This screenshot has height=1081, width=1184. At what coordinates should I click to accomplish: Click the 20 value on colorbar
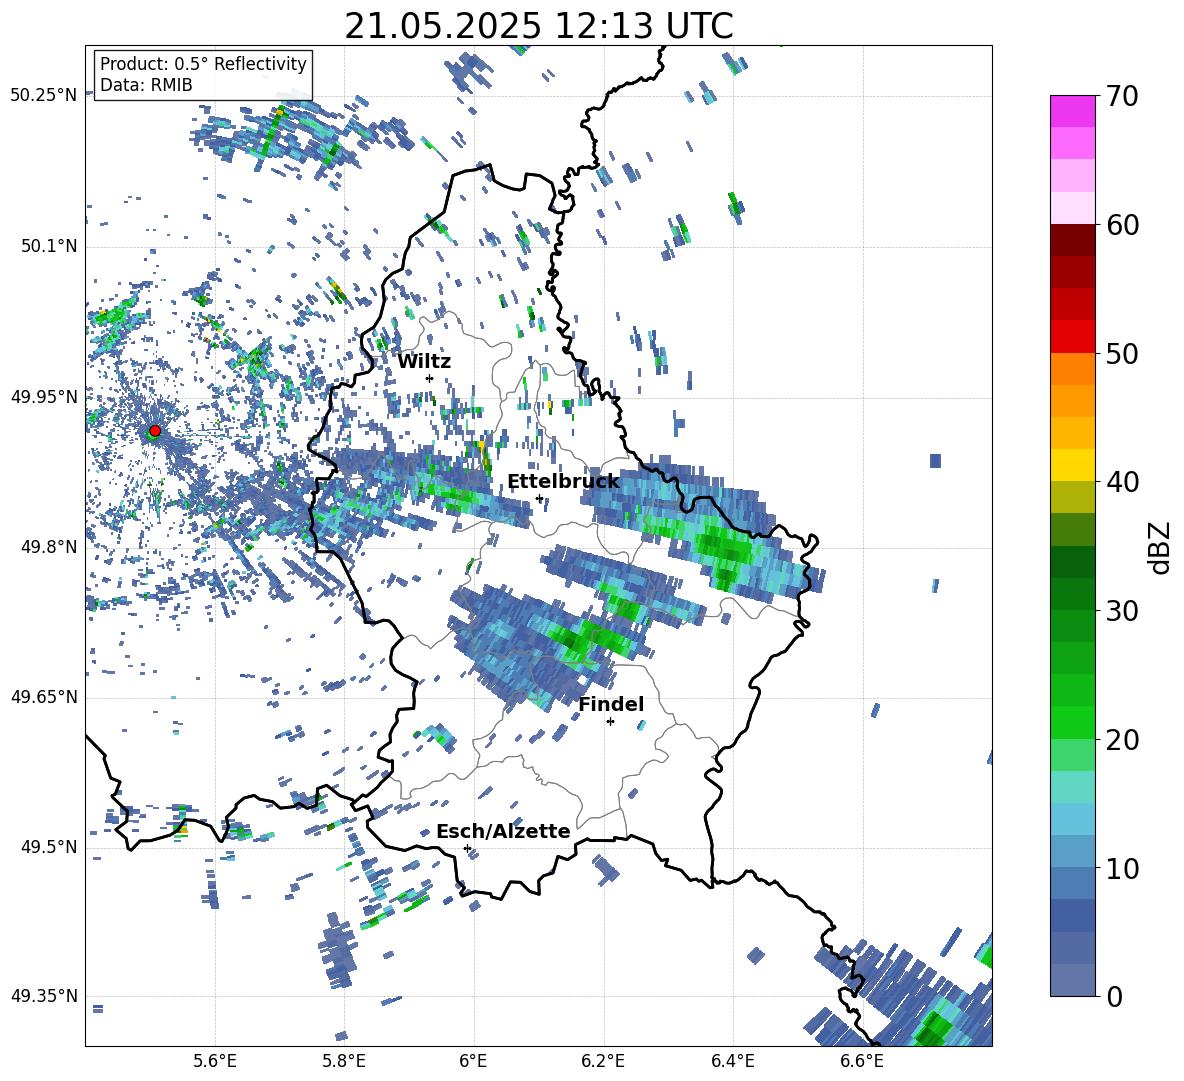(1121, 739)
